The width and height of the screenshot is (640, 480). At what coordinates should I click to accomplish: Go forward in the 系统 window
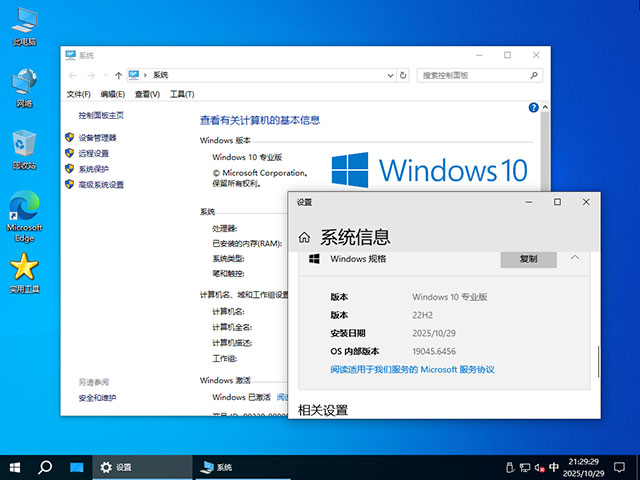tap(91, 76)
